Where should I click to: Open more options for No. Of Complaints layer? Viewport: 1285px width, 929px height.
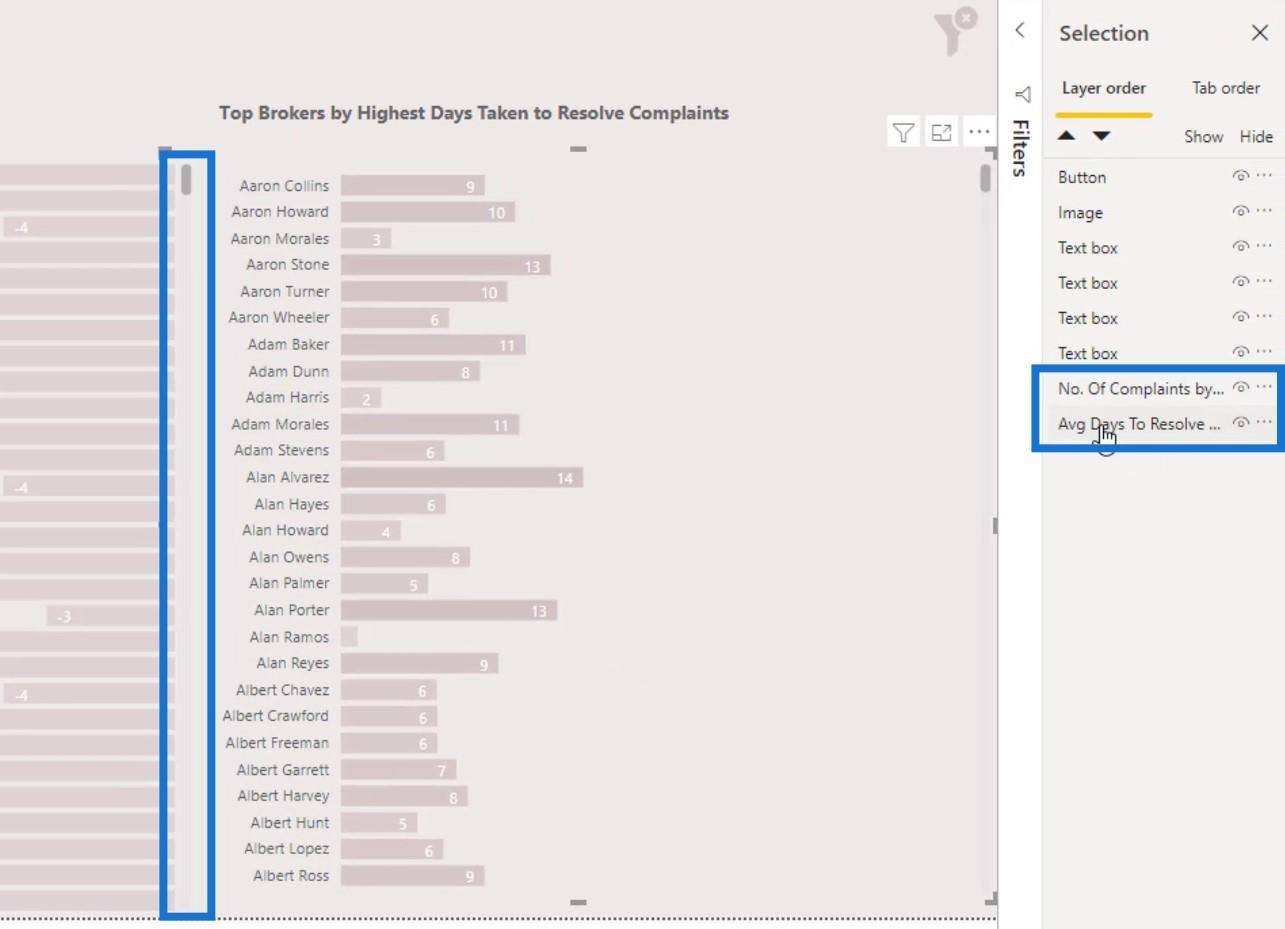click(x=1264, y=387)
